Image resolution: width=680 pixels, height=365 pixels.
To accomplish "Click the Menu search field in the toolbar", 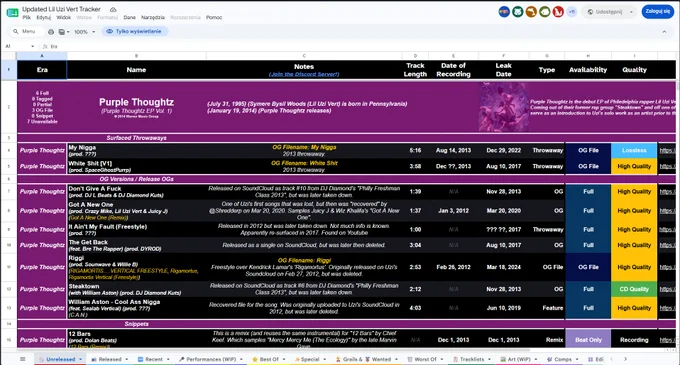I will (x=27, y=32).
